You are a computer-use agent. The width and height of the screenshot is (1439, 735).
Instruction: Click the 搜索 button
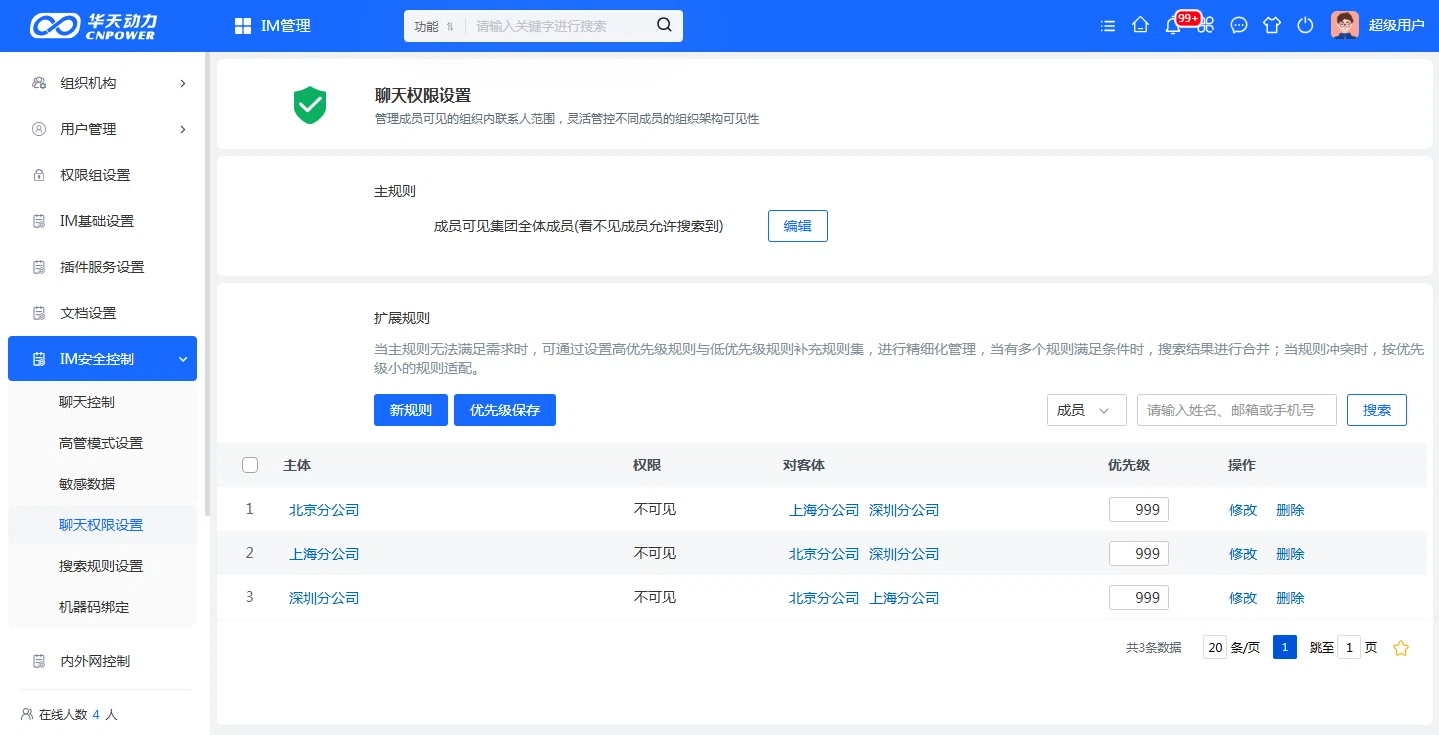tap(1377, 410)
